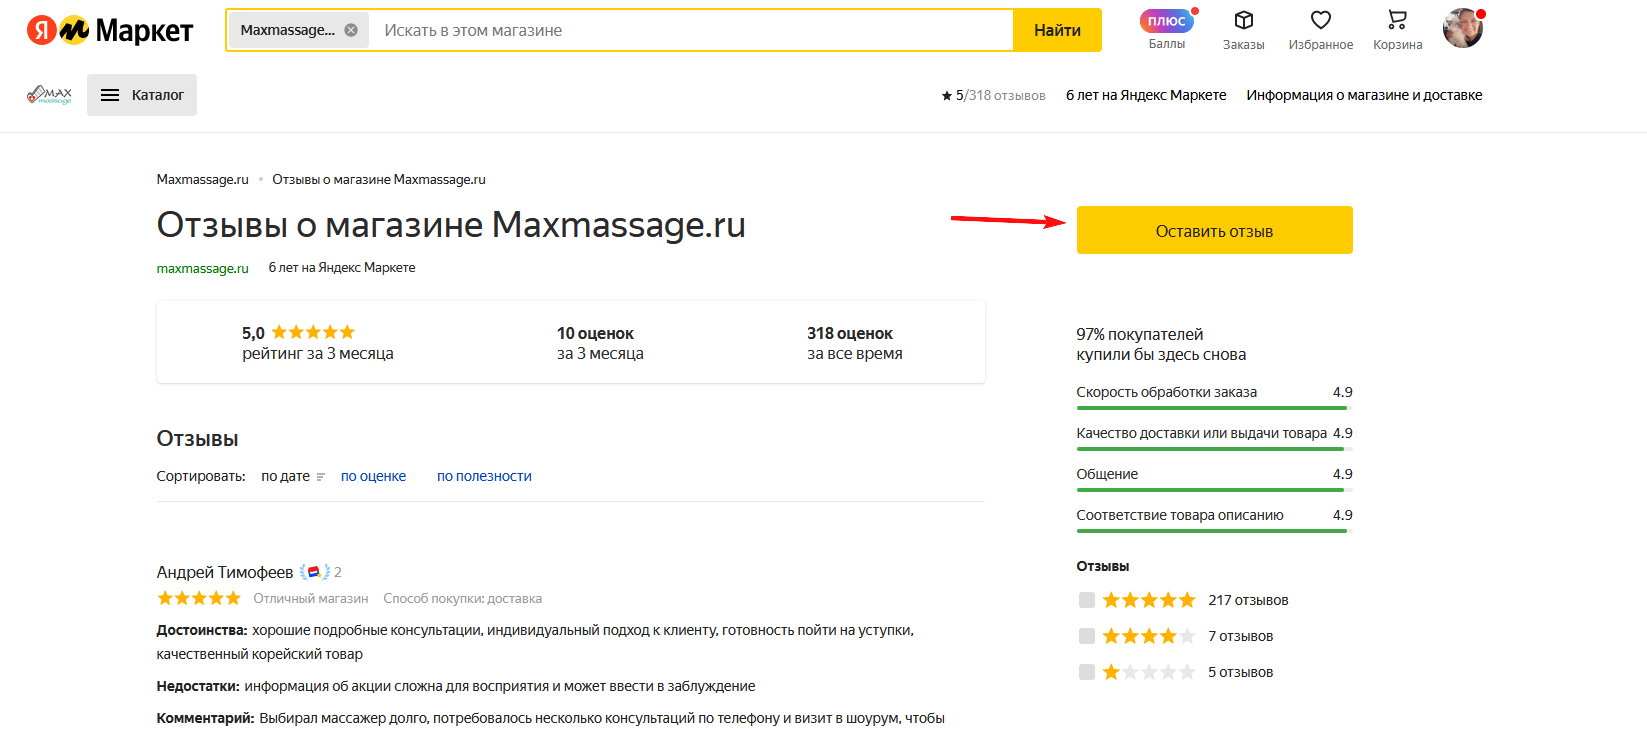Open Информация о магазине и доставке

[x=1364, y=95]
